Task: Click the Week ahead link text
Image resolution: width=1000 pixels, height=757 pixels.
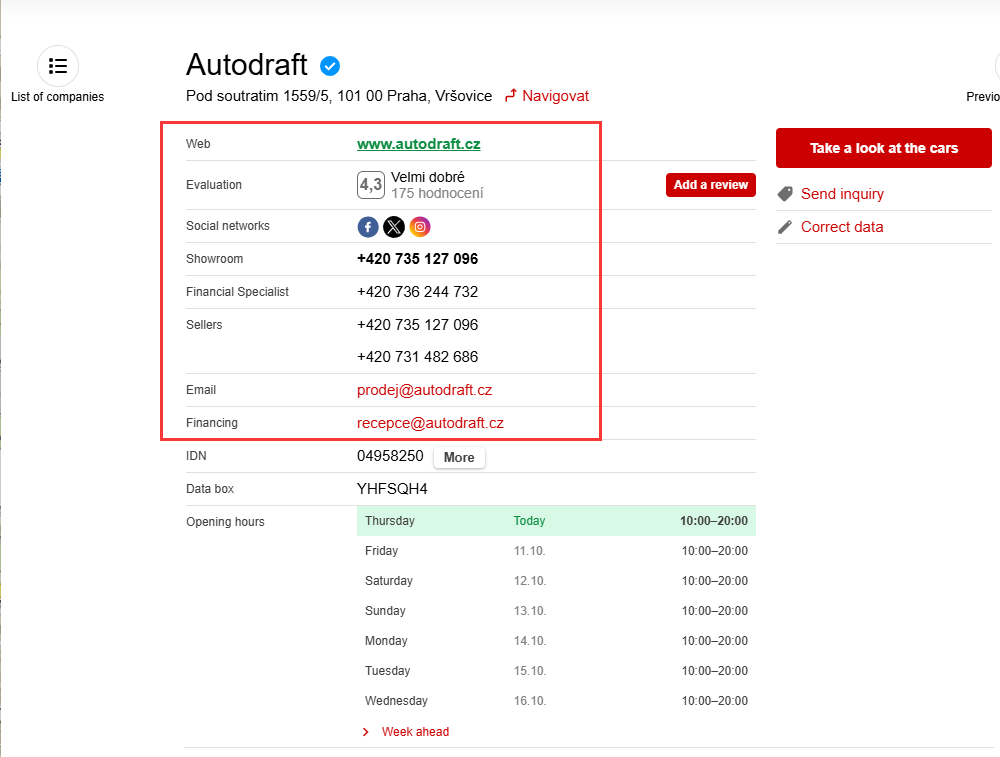Action: [415, 732]
